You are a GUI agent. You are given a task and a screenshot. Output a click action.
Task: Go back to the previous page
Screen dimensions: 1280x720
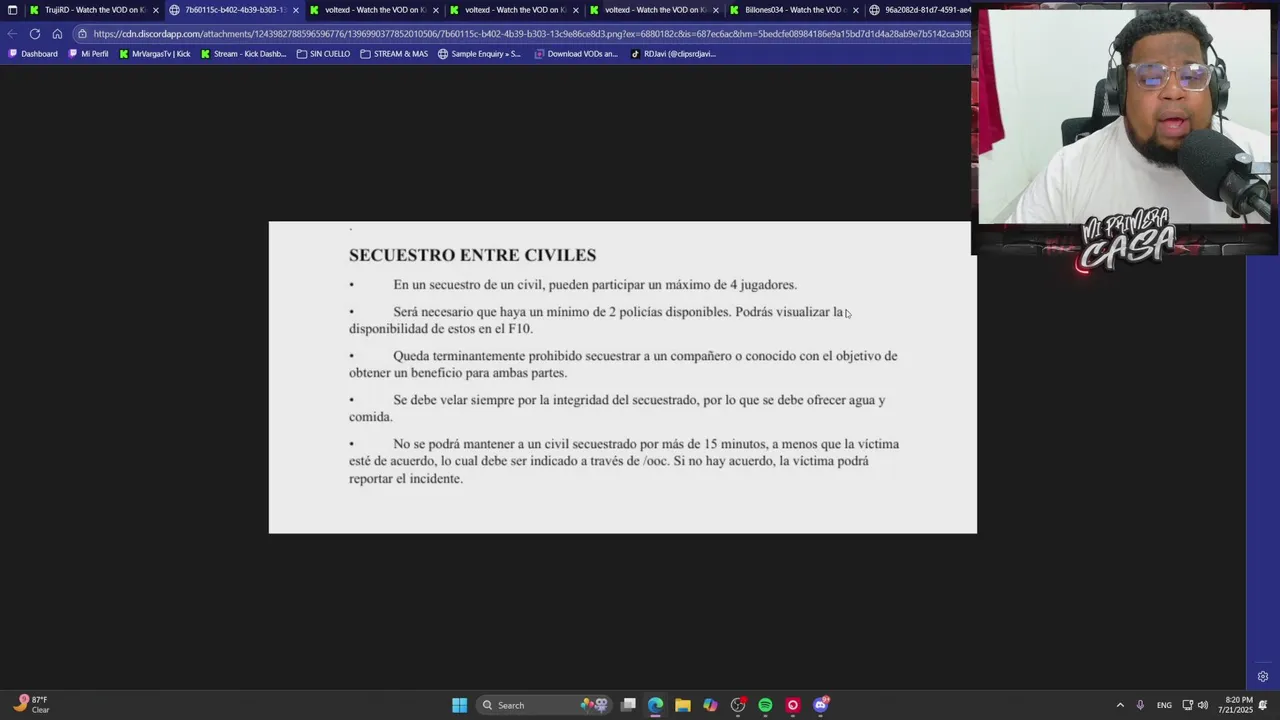click(12, 33)
